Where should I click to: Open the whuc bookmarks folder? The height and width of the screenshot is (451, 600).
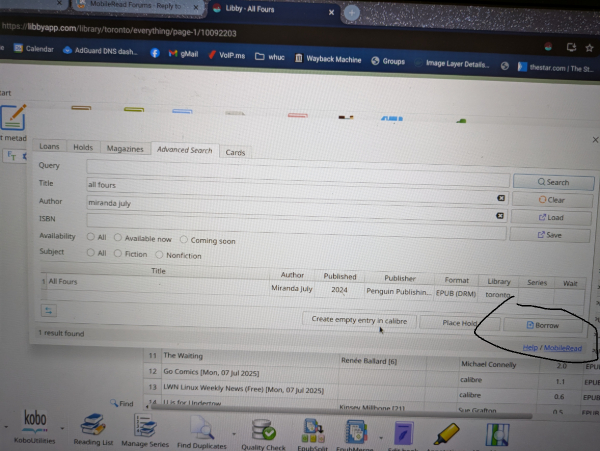[x=270, y=57]
